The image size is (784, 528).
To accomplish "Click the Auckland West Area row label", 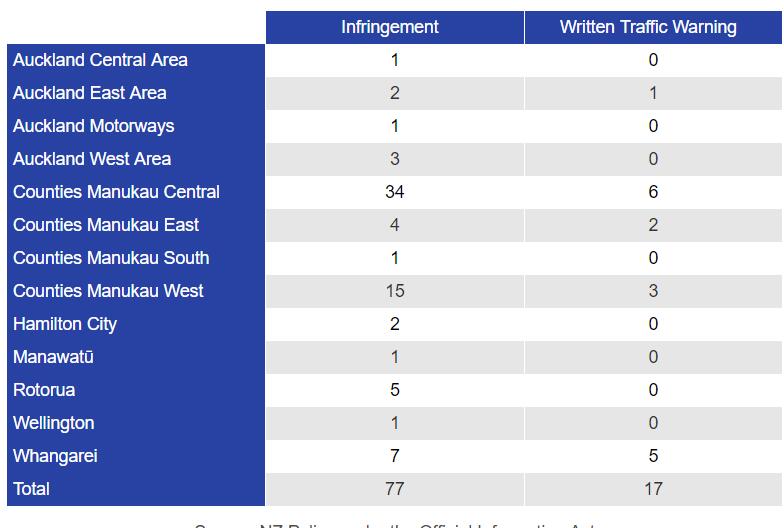I will click(92, 159).
